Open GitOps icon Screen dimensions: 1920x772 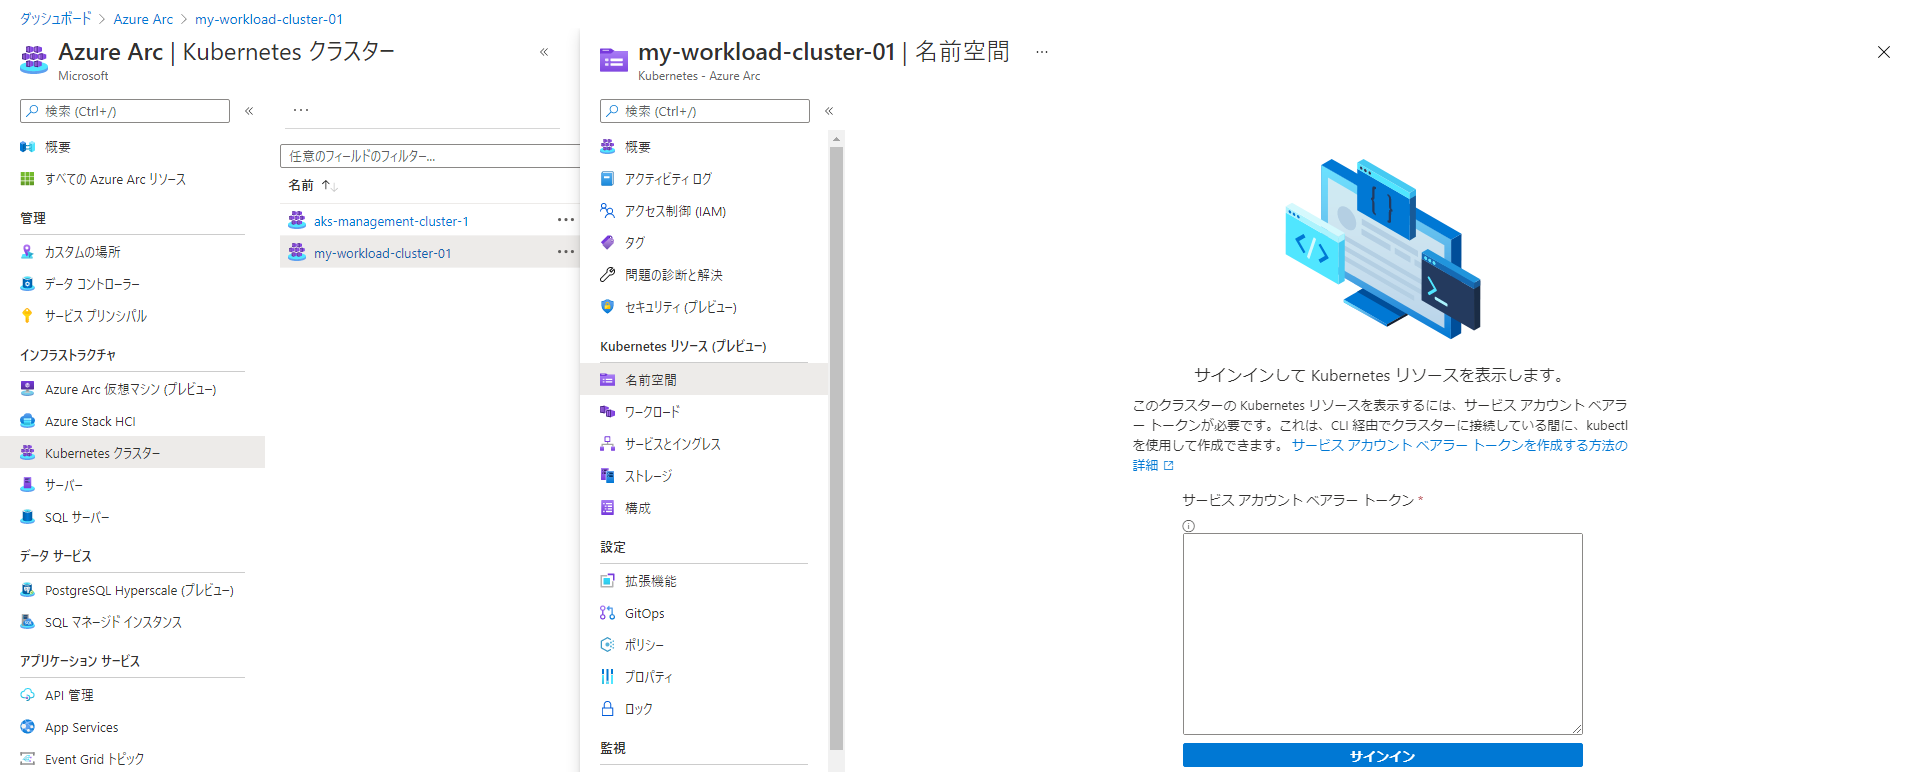607,613
